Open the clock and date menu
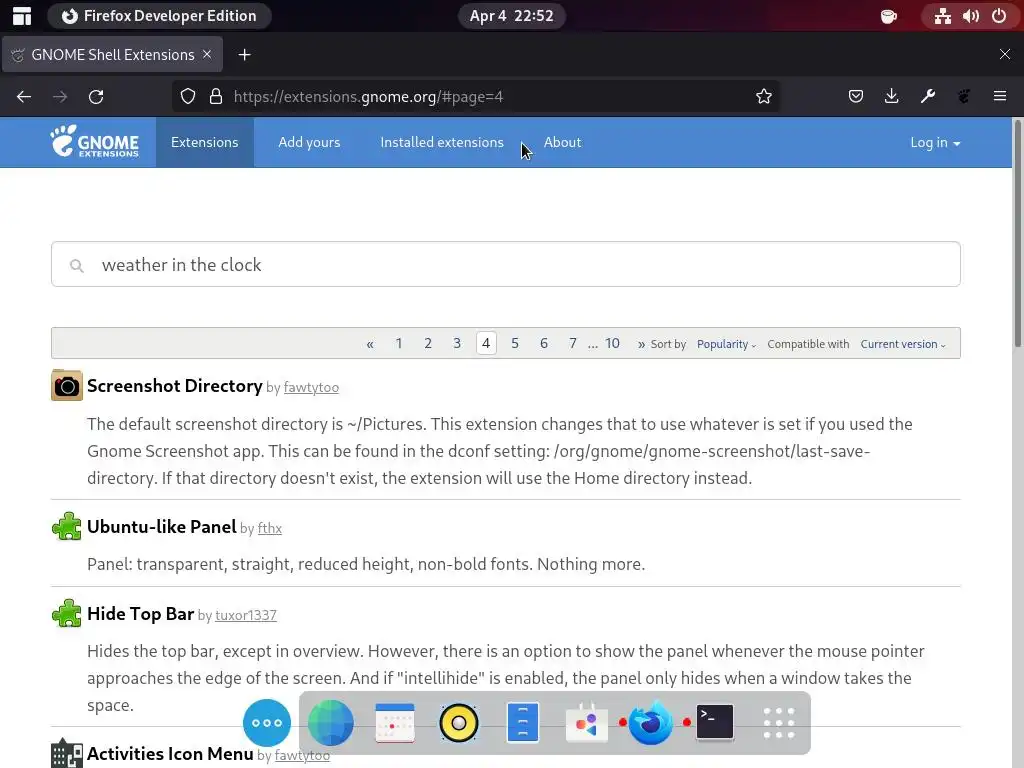This screenshot has height=768, width=1024. click(511, 16)
